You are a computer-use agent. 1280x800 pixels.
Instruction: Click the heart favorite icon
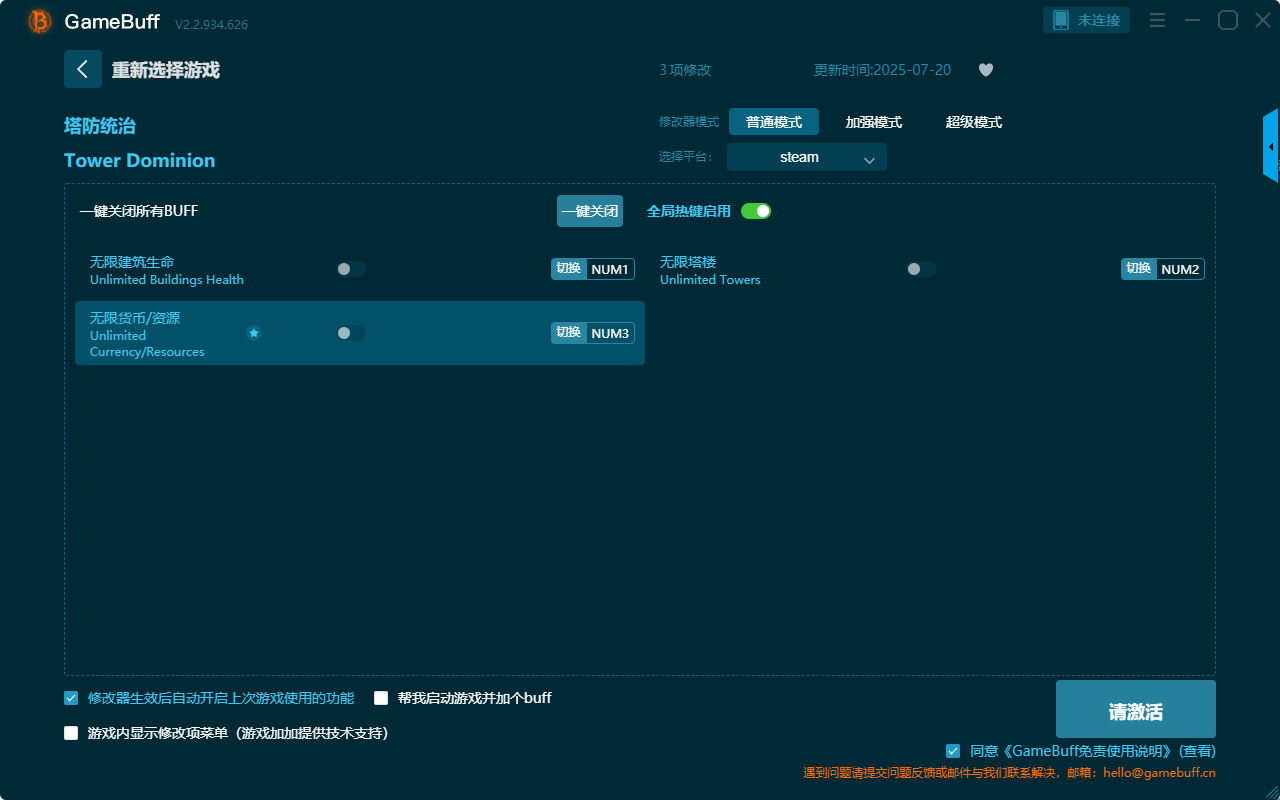pos(985,70)
